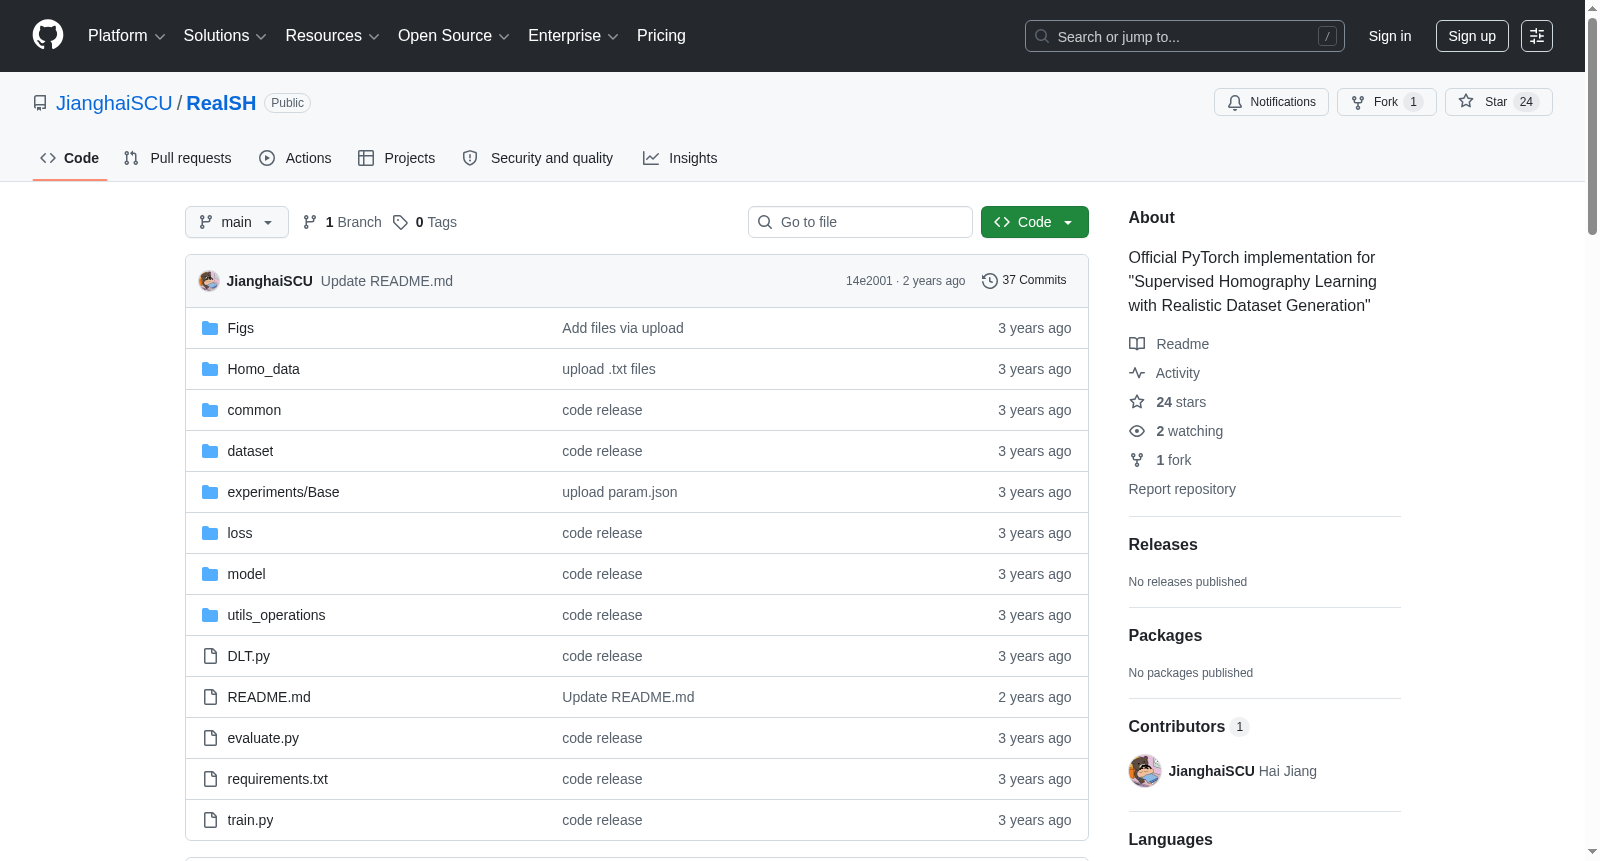Click the dataset folder icon

(x=210, y=451)
